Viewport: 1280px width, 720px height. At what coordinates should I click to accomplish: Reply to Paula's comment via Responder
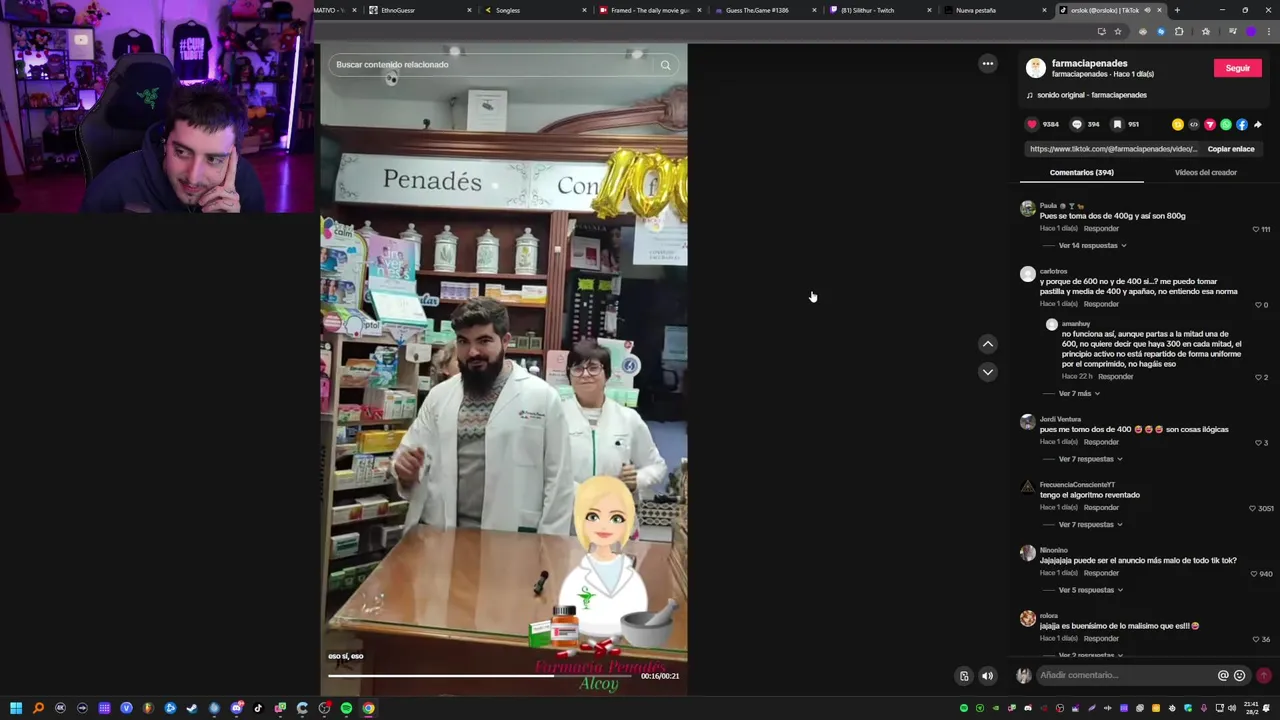[1101, 229]
